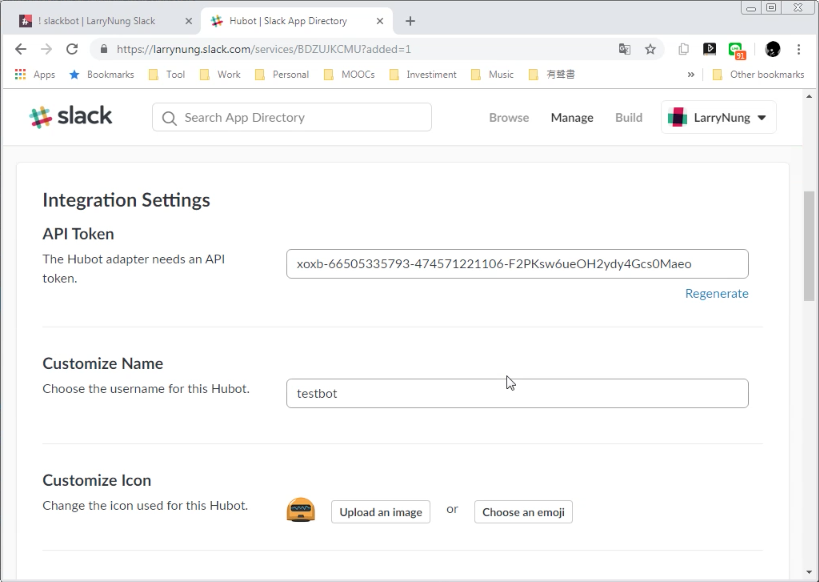Open the Other bookmarks folder
The image size is (819, 582).
(x=758, y=74)
